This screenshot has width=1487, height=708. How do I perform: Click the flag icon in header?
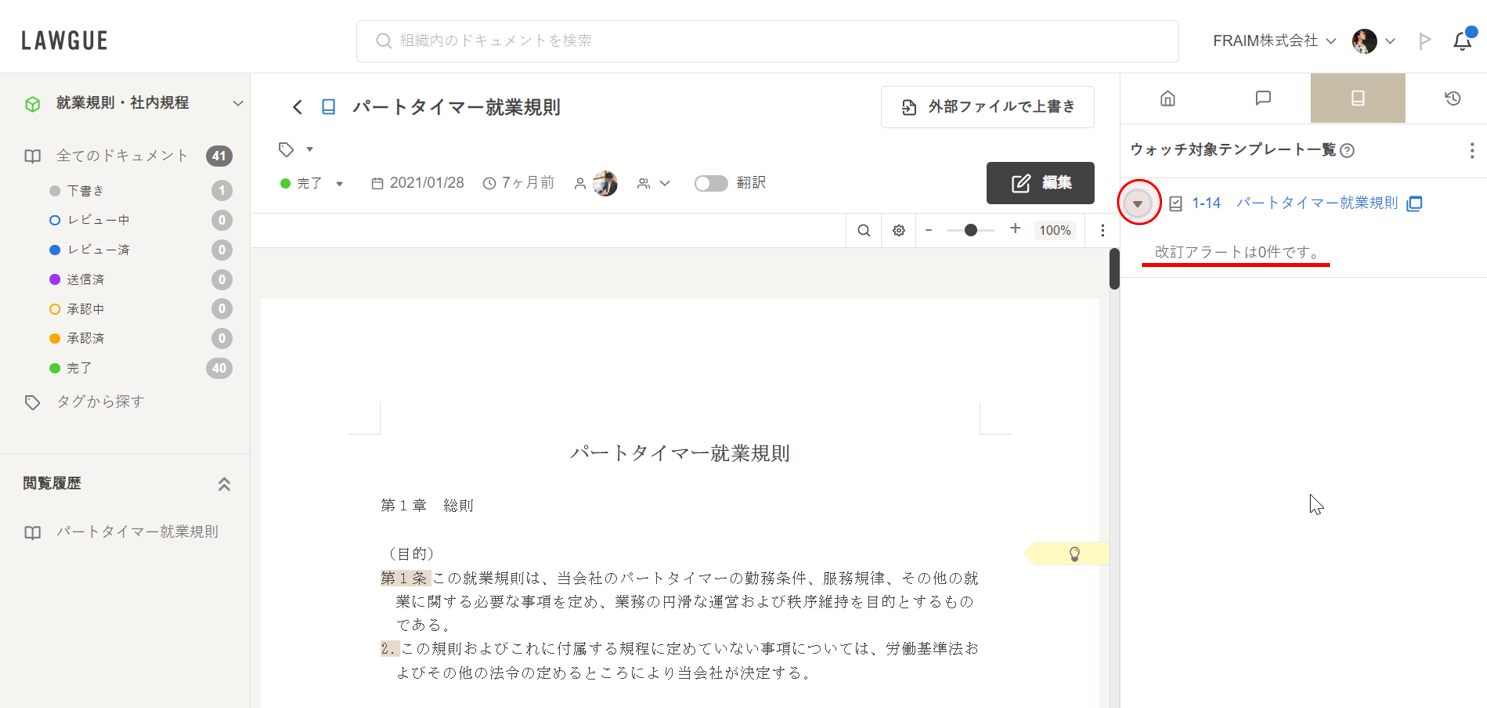[1425, 41]
